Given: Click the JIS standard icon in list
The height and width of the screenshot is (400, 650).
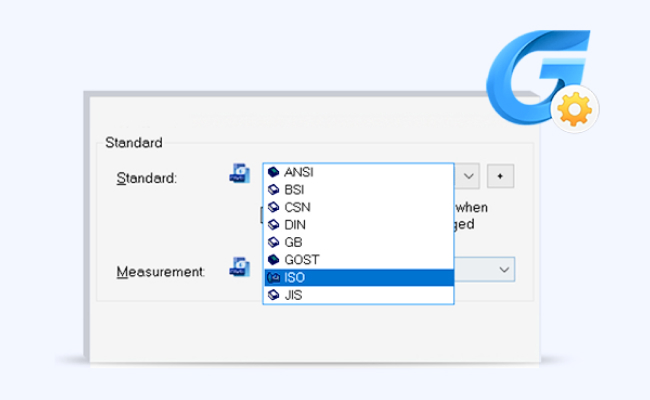Looking at the screenshot, I should point(273,295).
